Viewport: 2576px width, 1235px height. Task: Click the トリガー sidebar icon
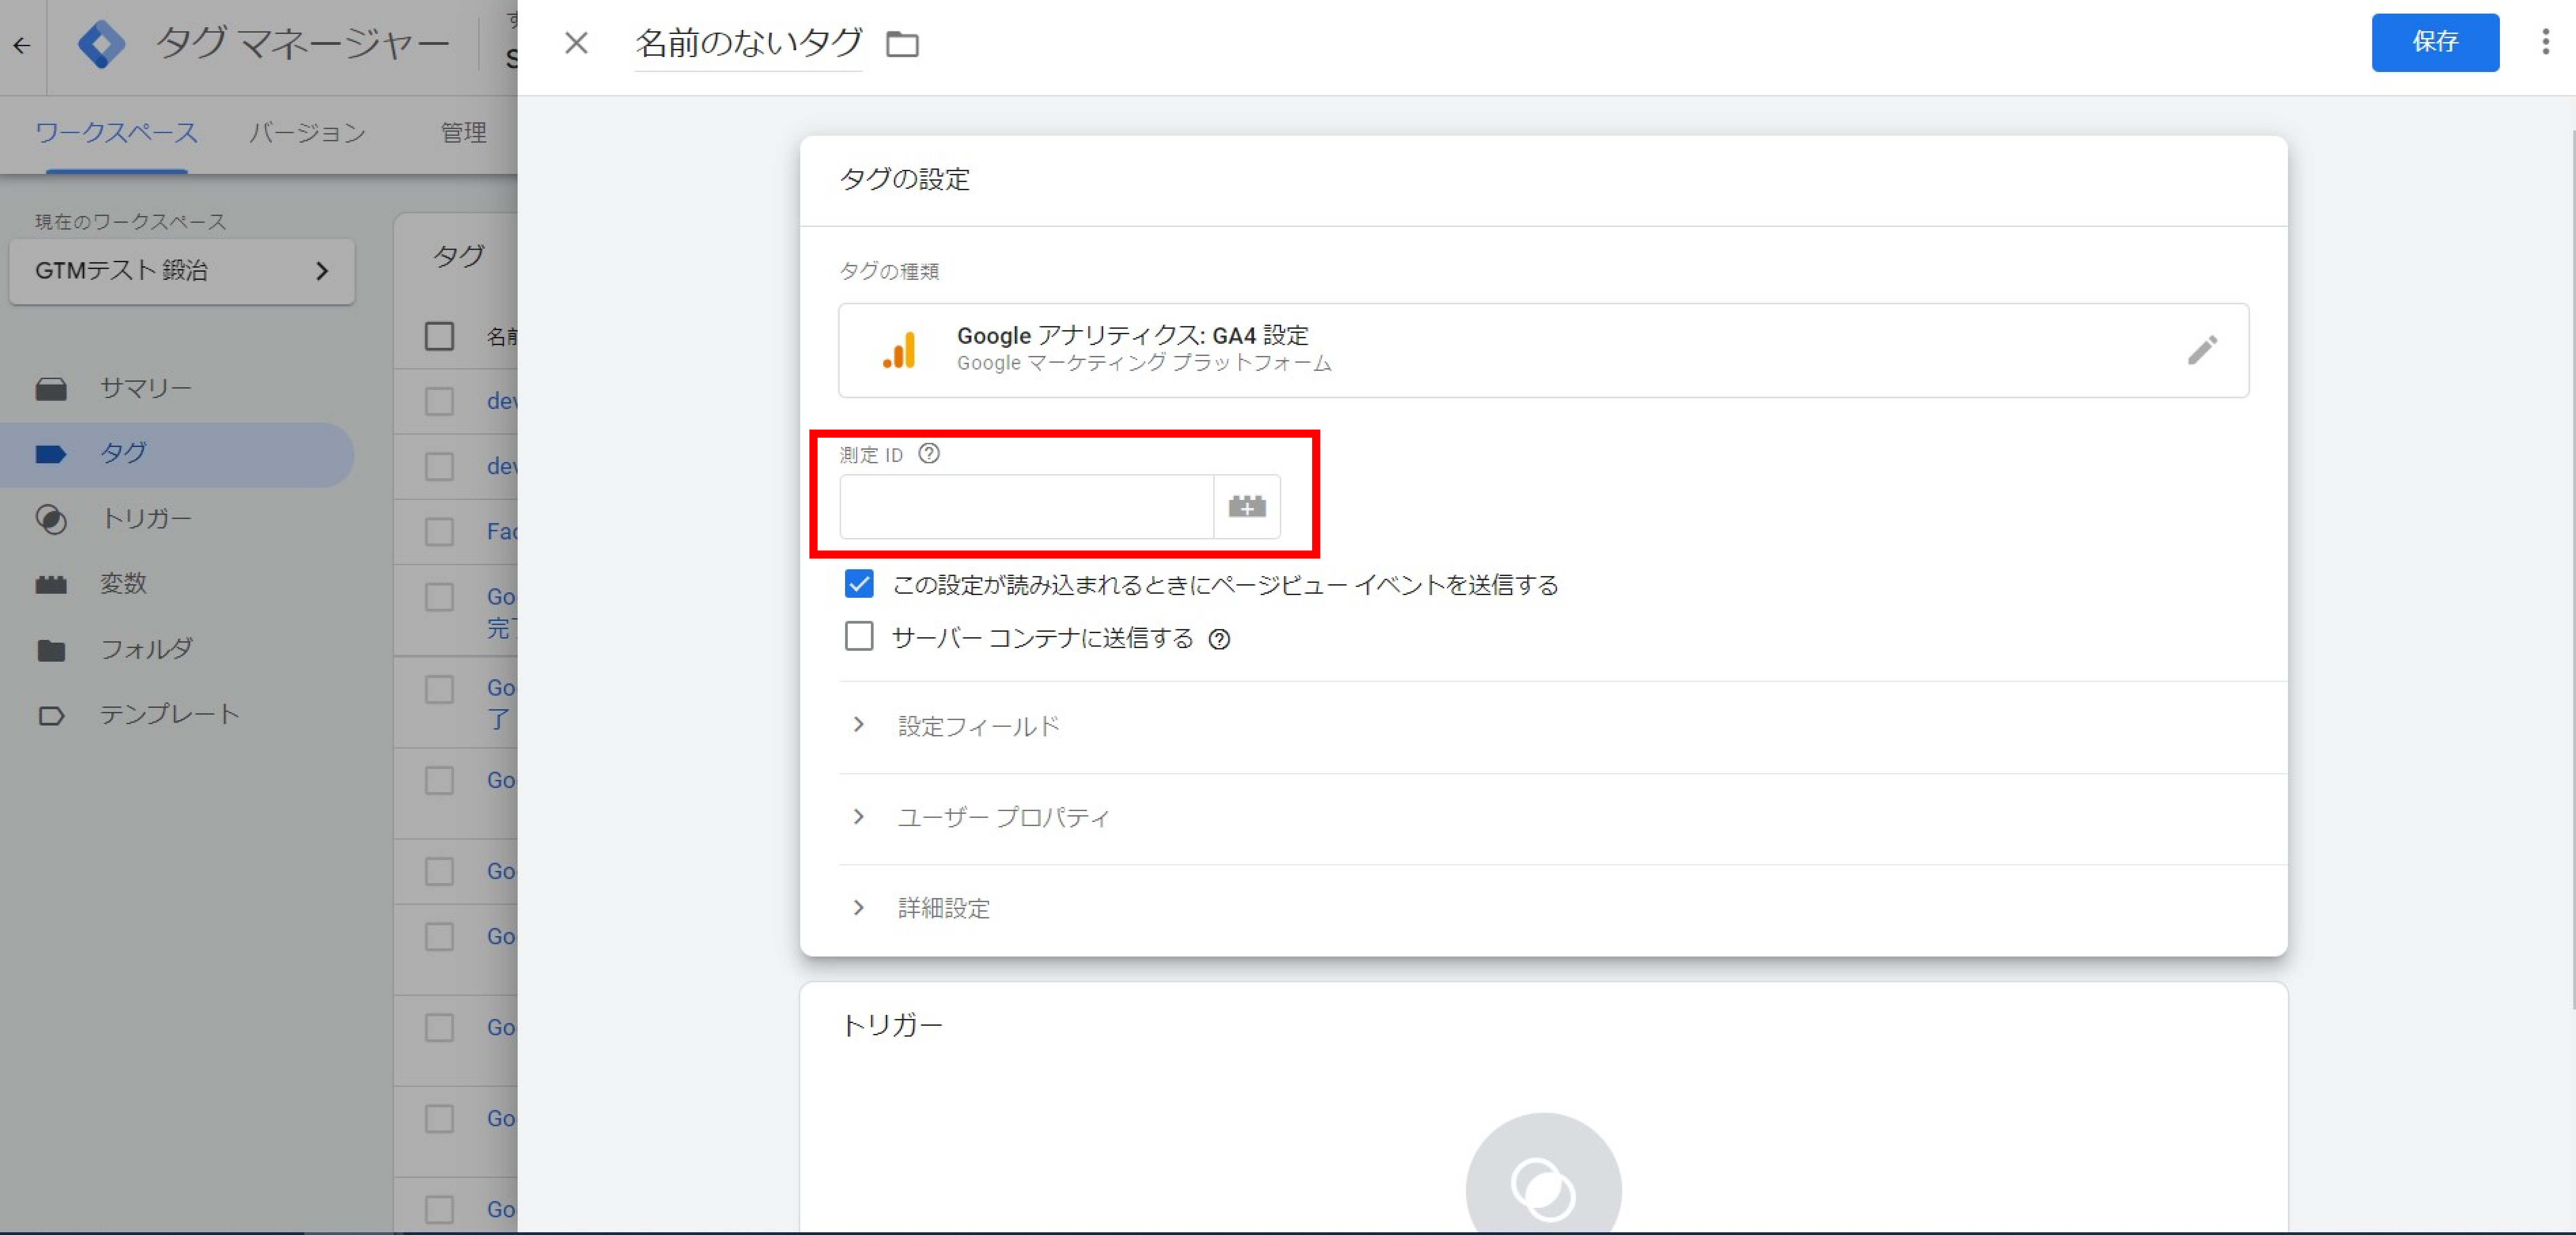(51, 520)
